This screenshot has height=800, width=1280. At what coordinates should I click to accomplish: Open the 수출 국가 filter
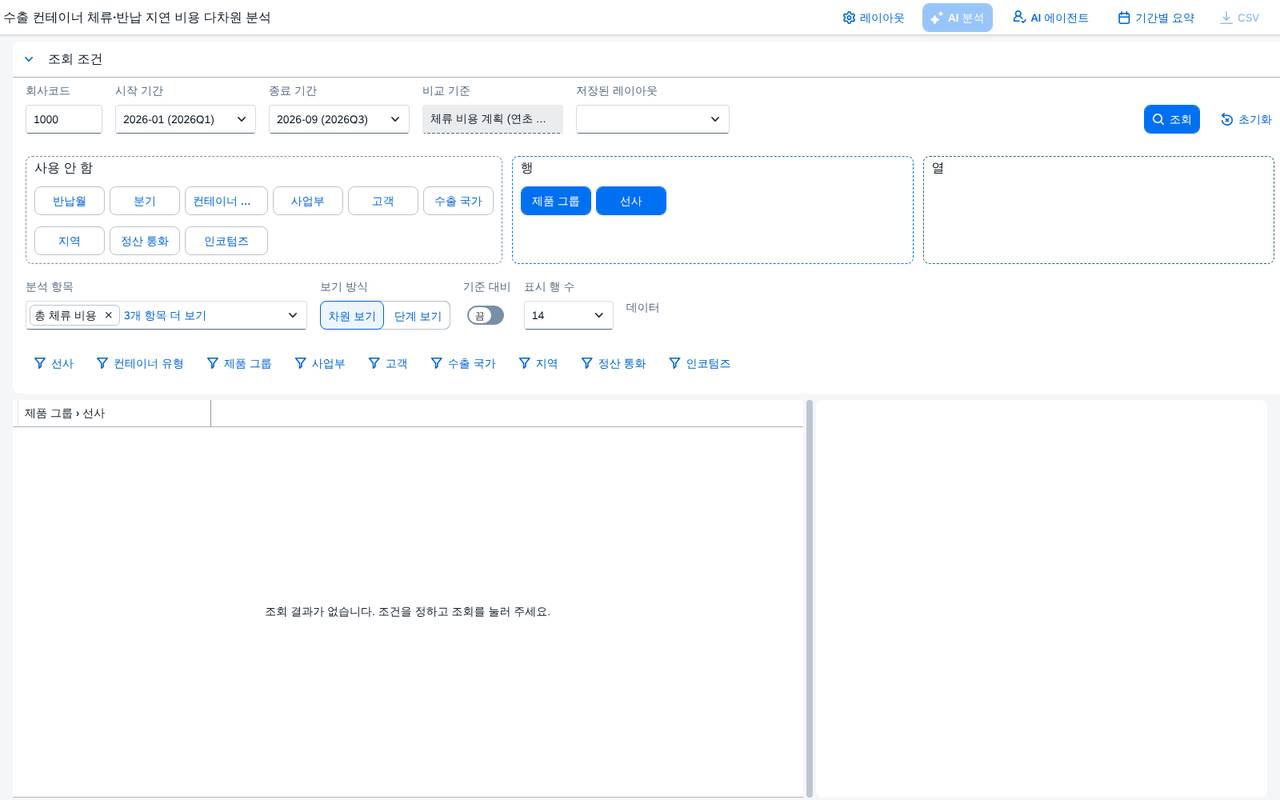(463, 363)
